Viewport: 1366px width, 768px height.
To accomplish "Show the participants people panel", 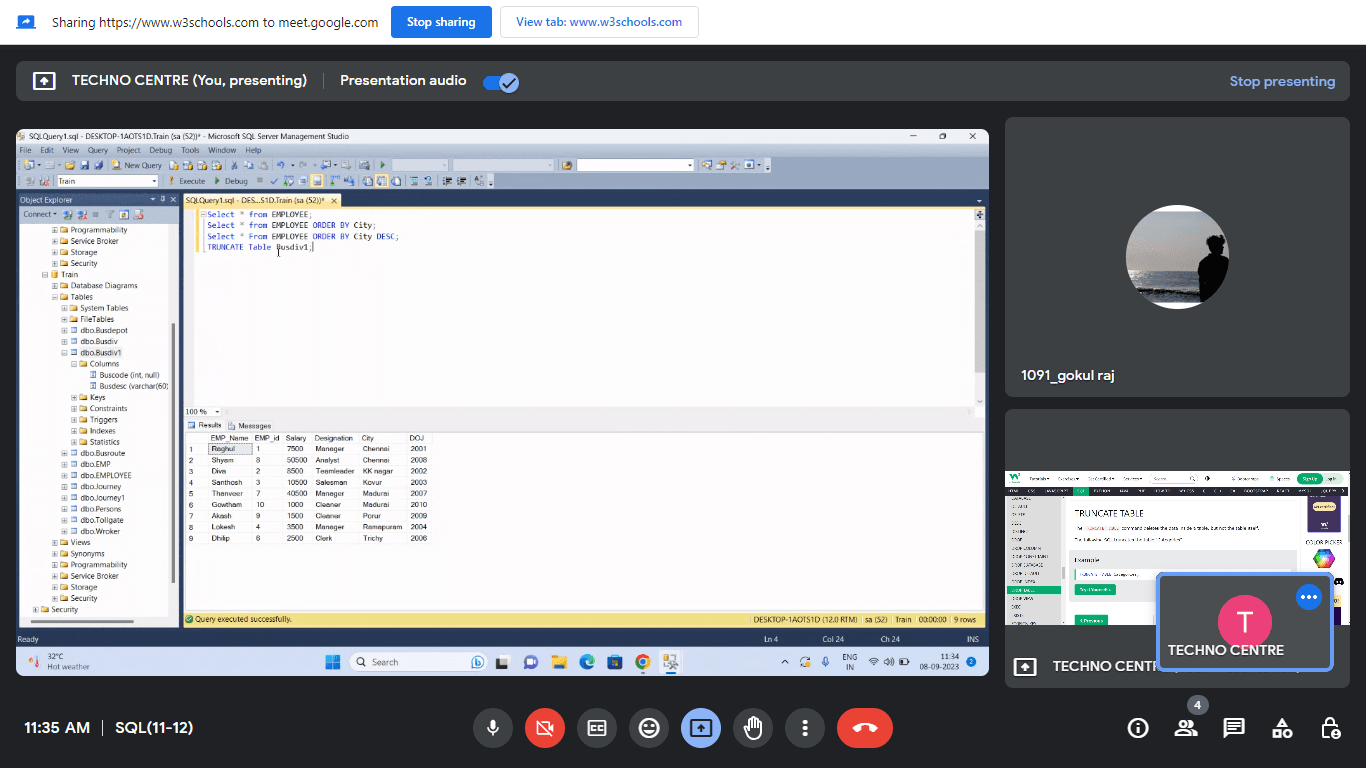I will [1186, 728].
